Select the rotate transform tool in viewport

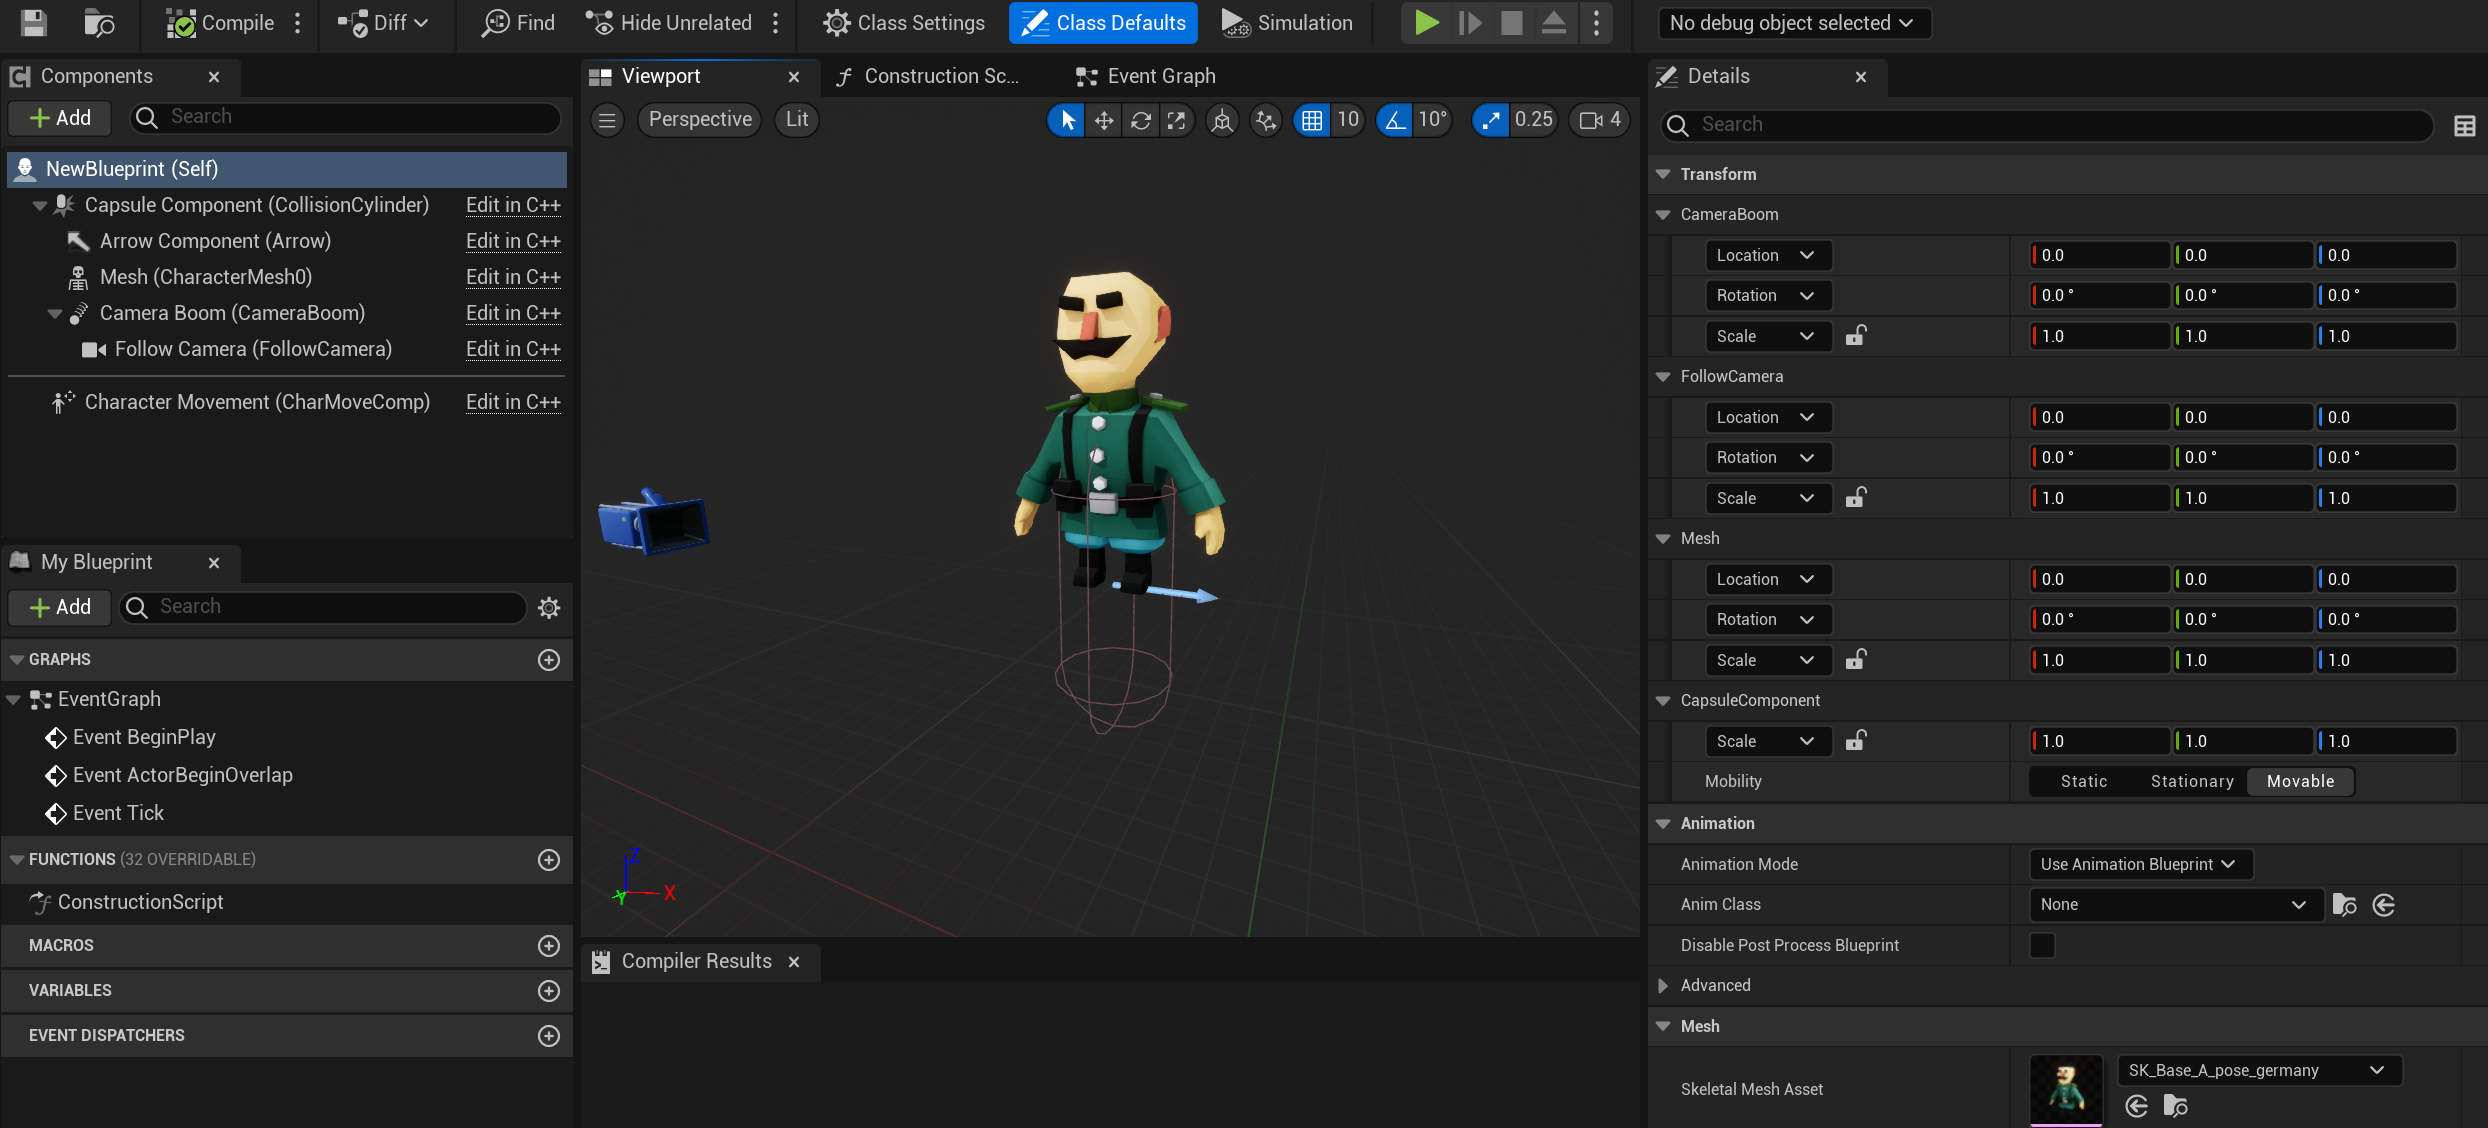1140,120
